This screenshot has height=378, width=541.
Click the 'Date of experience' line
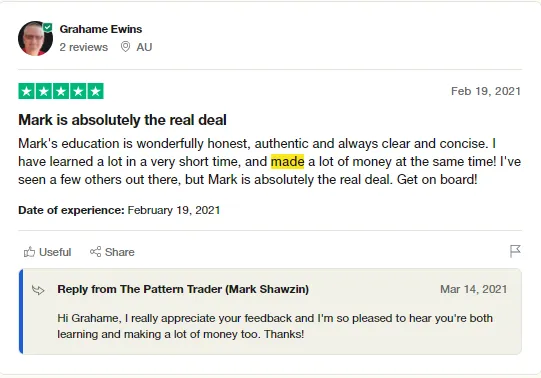119,210
